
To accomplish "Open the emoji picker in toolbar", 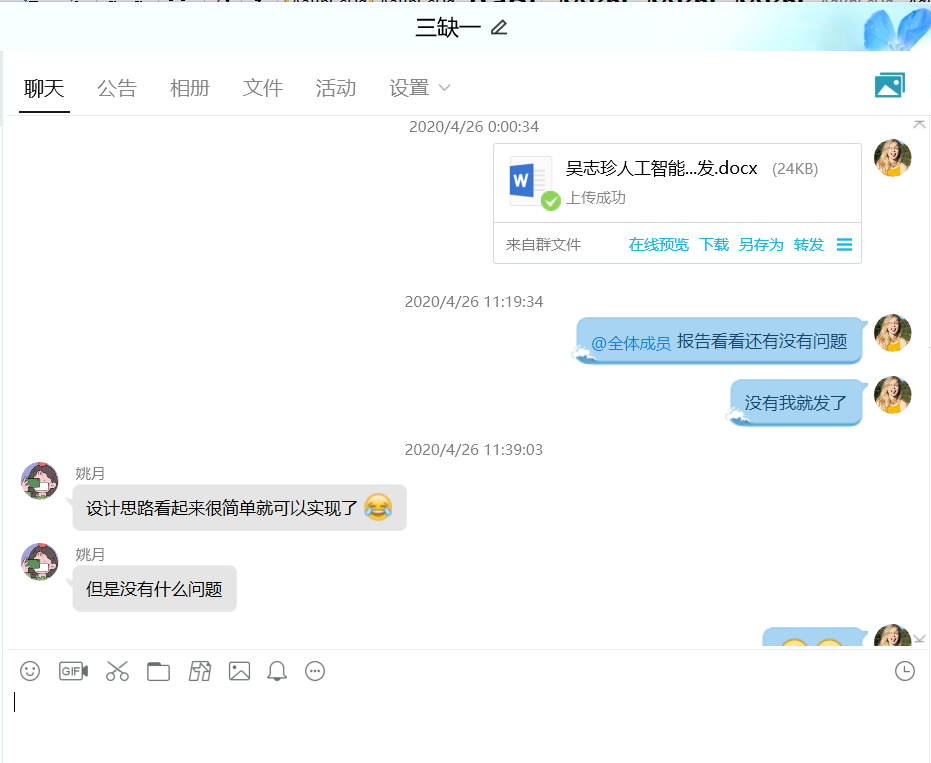I will (x=30, y=671).
